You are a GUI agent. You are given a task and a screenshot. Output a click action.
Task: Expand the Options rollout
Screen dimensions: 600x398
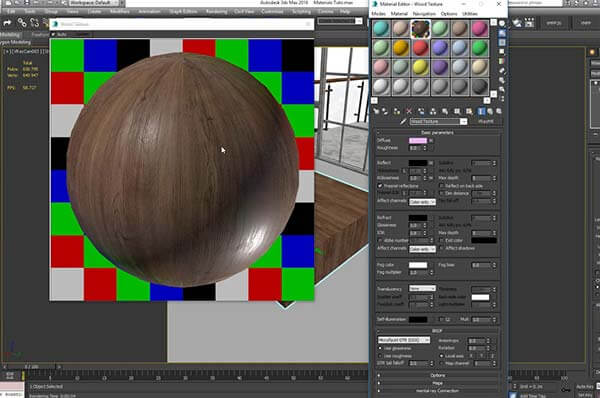click(x=438, y=375)
